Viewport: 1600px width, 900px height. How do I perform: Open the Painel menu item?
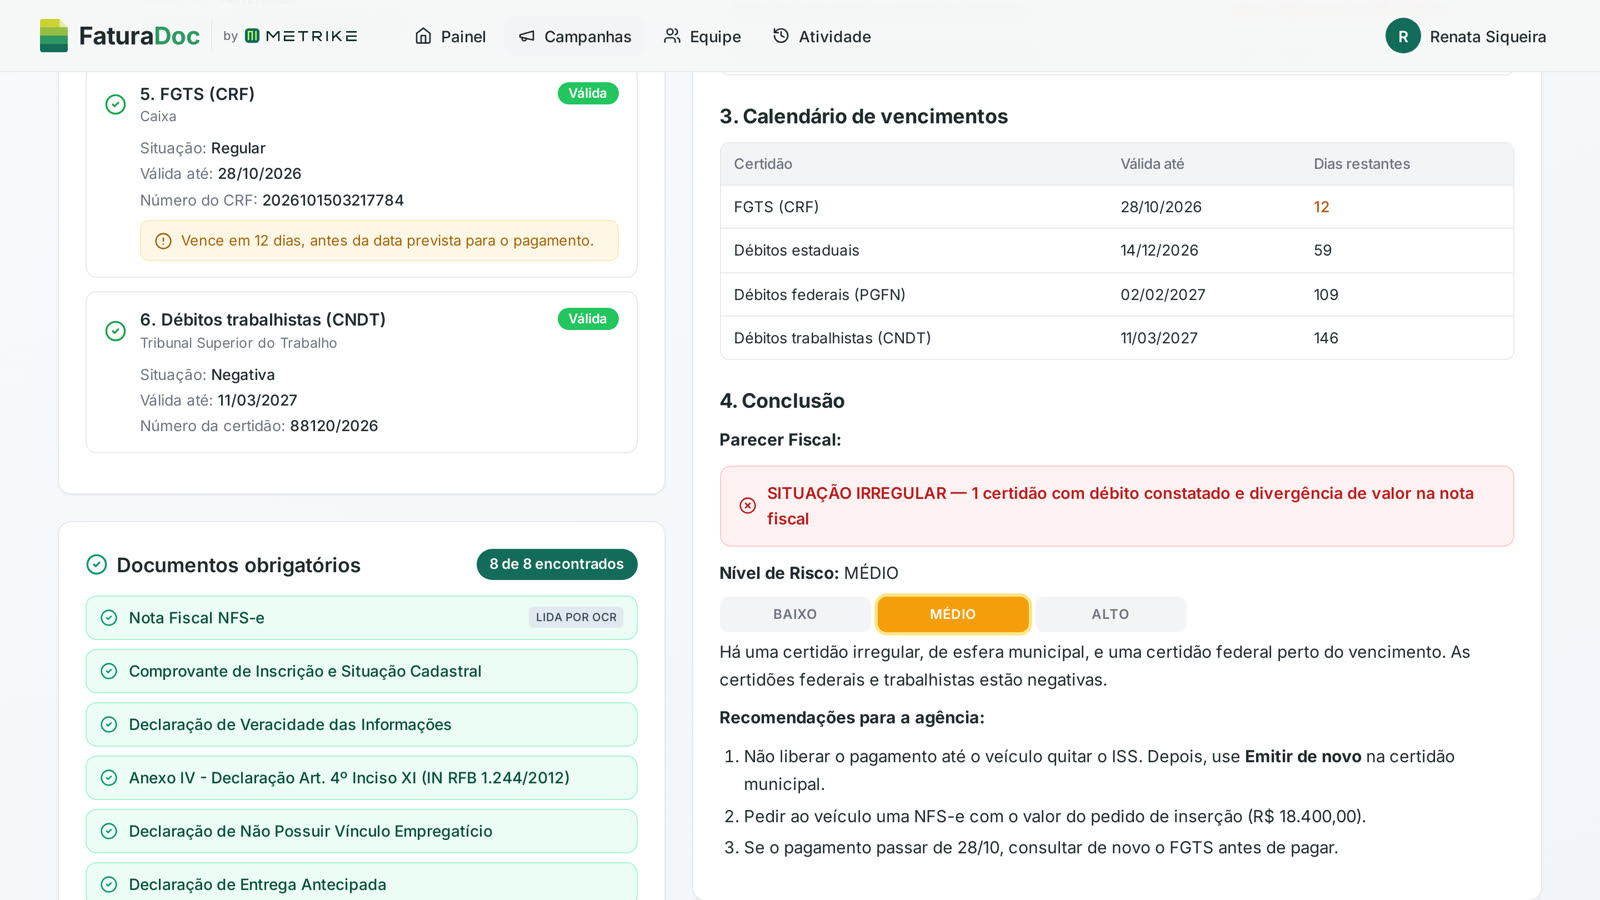pos(450,36)
